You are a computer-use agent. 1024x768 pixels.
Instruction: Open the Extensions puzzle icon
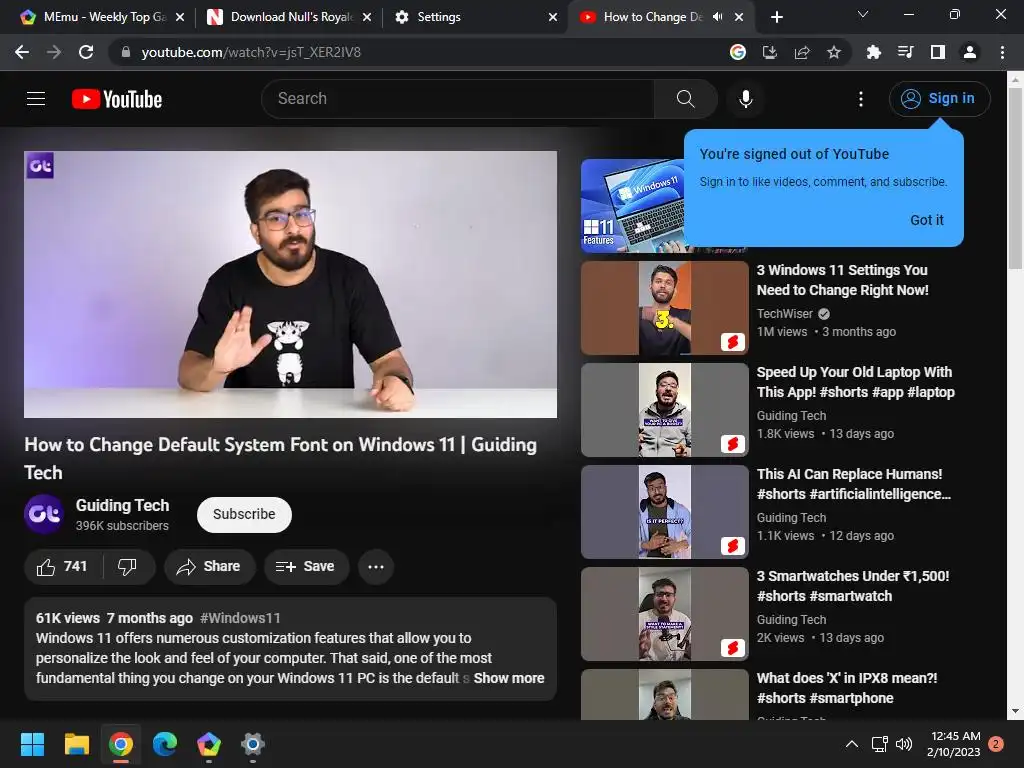click(873, 52)
